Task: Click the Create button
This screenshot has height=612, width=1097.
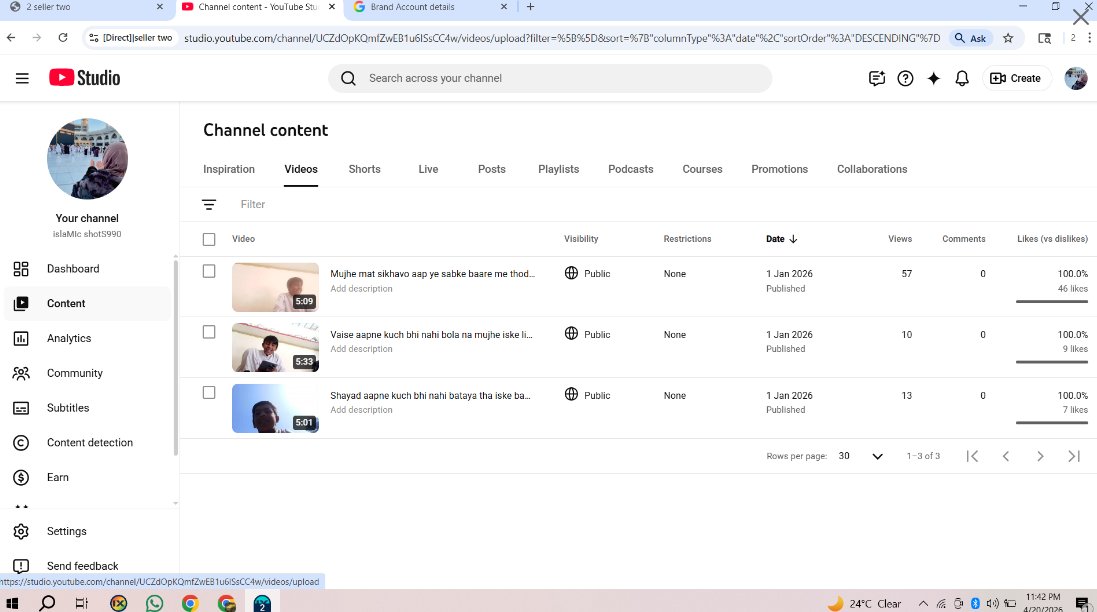Action: point(1016,78)
